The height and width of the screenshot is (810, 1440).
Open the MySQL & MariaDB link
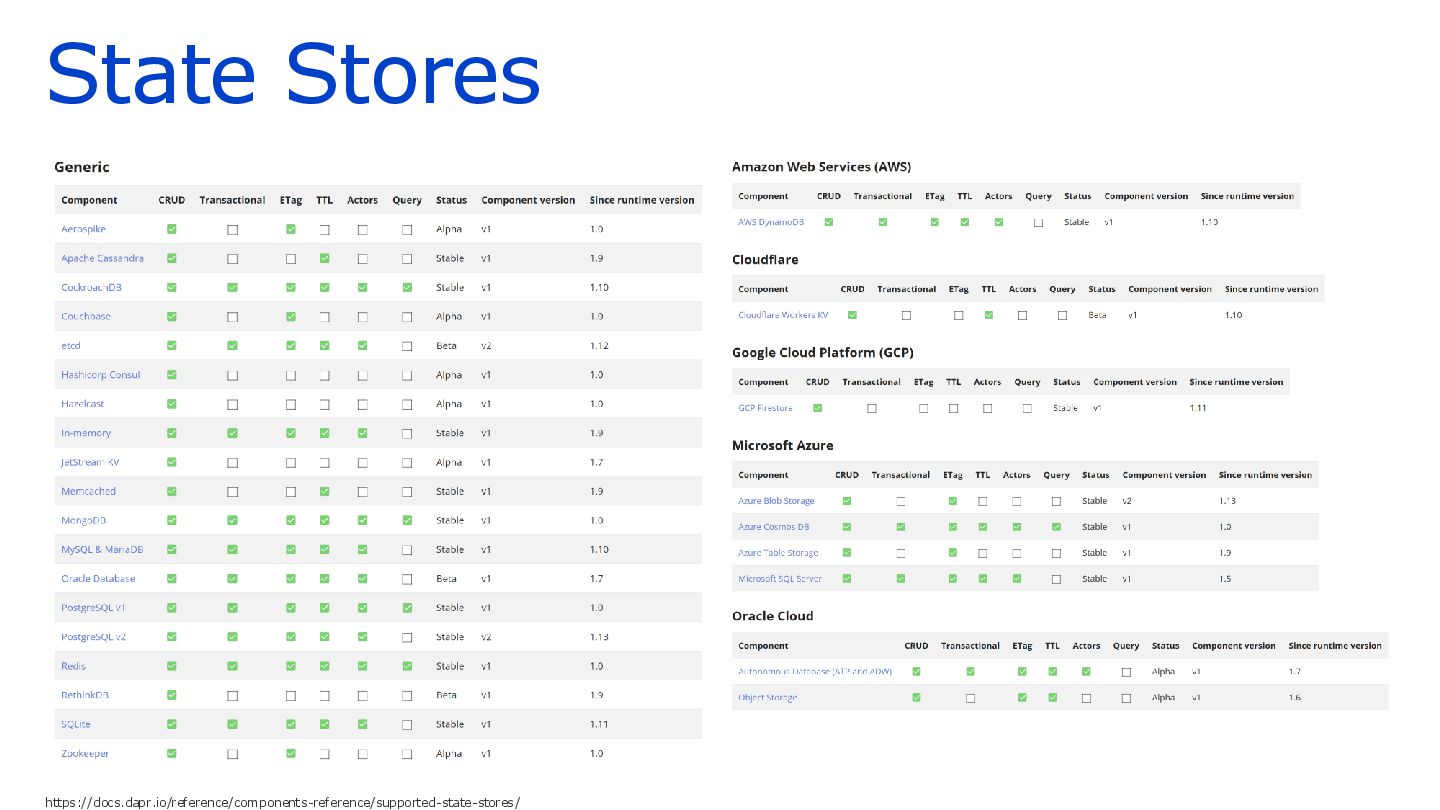(x=102, y=549)
